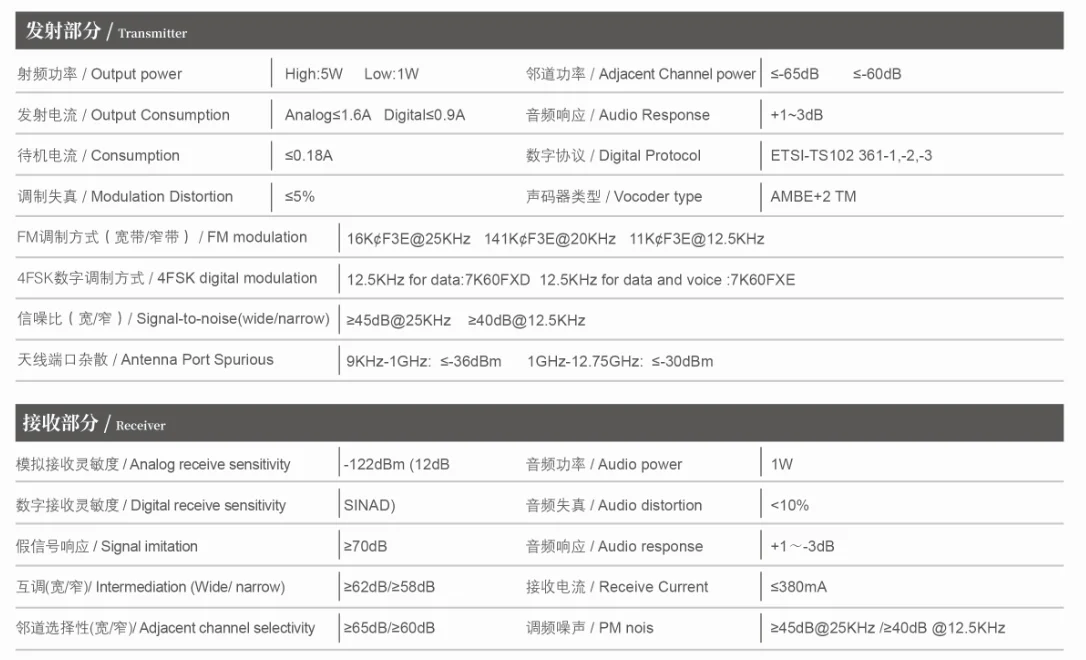Select the ETSI-TS102 361-1,-2,-3 value
This screenshot has height=660, width=1086.
[x=851, y=156]
